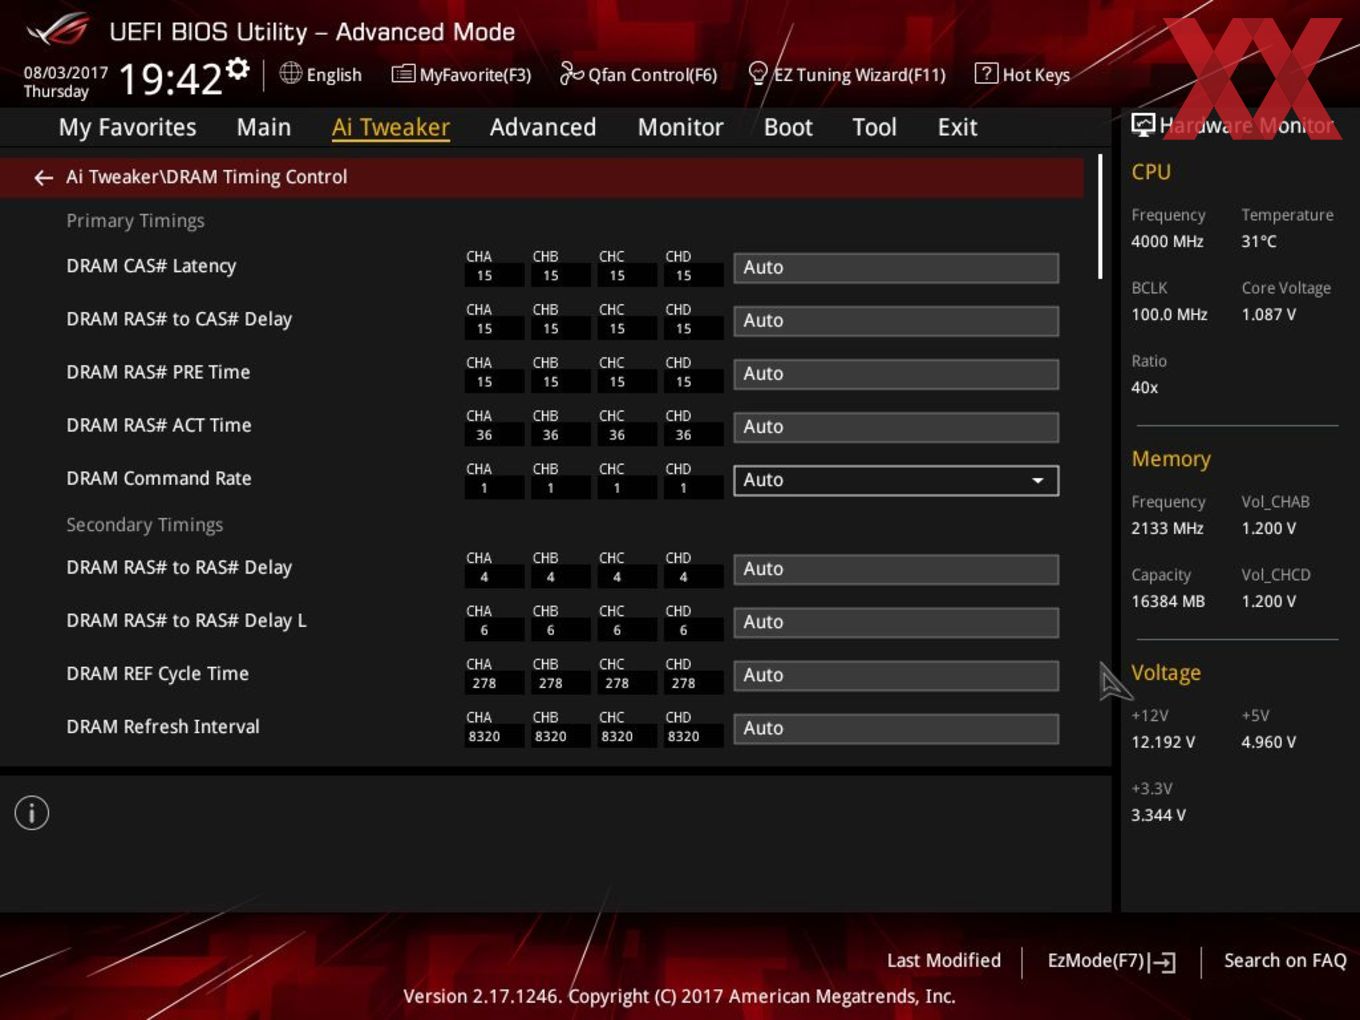Select DRAM RAS# PRE Time Auto field
Viewport: 1360px width, 1020px height.
(x=896, y=374)
